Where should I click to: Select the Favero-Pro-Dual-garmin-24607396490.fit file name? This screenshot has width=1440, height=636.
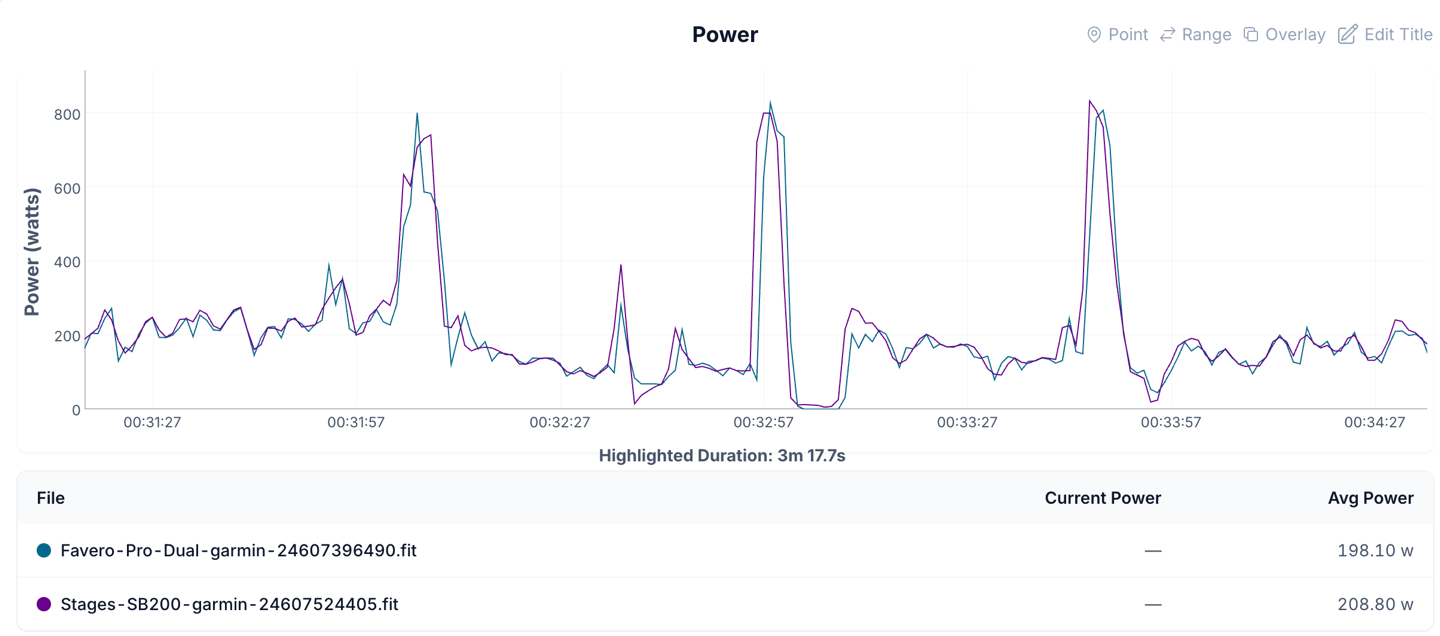(x=239, y=550)
